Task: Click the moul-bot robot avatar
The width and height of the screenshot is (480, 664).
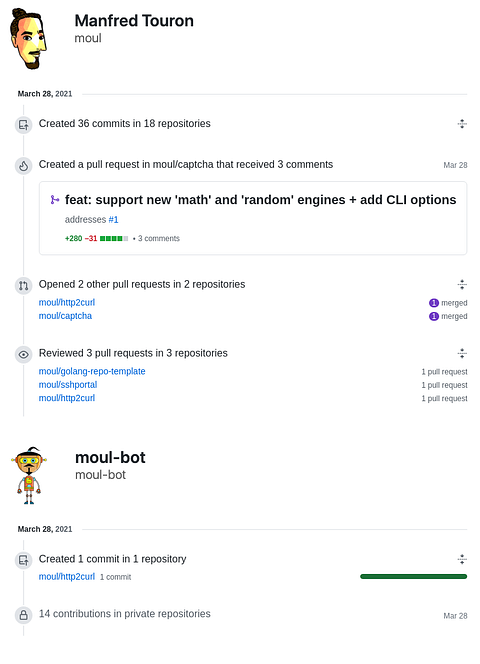Action: (29, 476)
